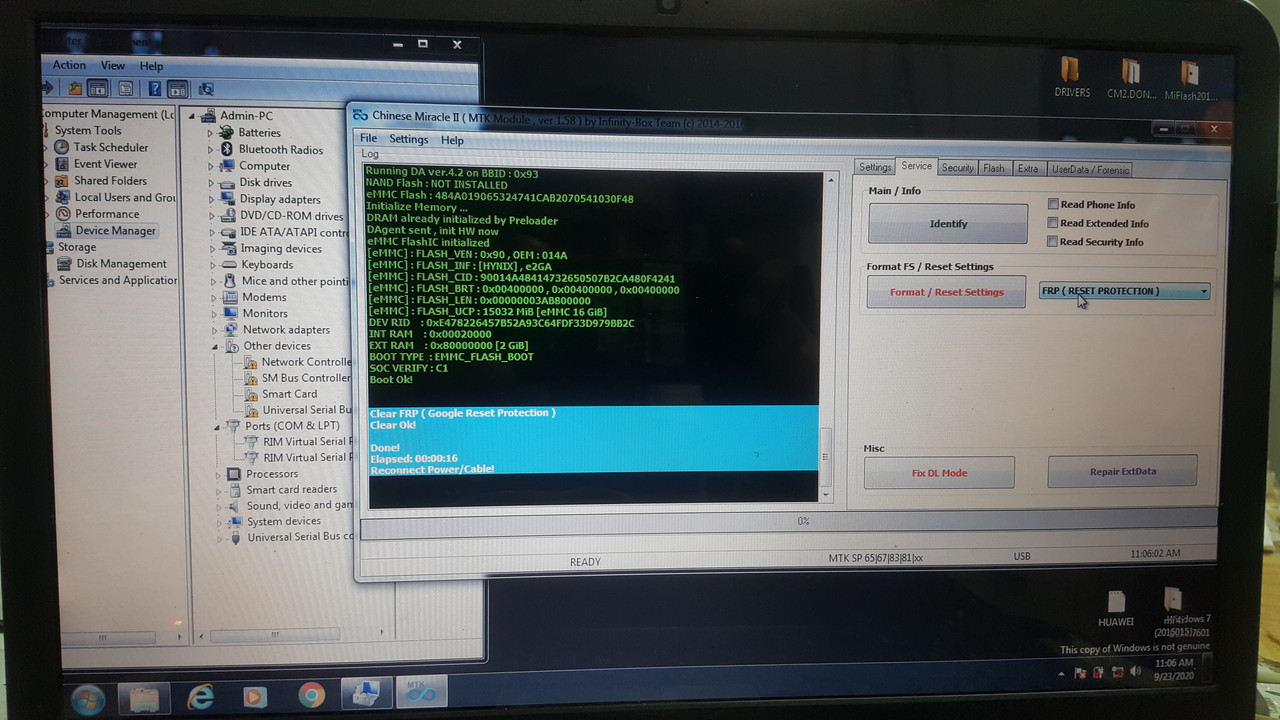Image resolution: width=1280 pixels, height=720 pixels.
Task: Select the Batteries device icon
Action: [x=227, y=132]
